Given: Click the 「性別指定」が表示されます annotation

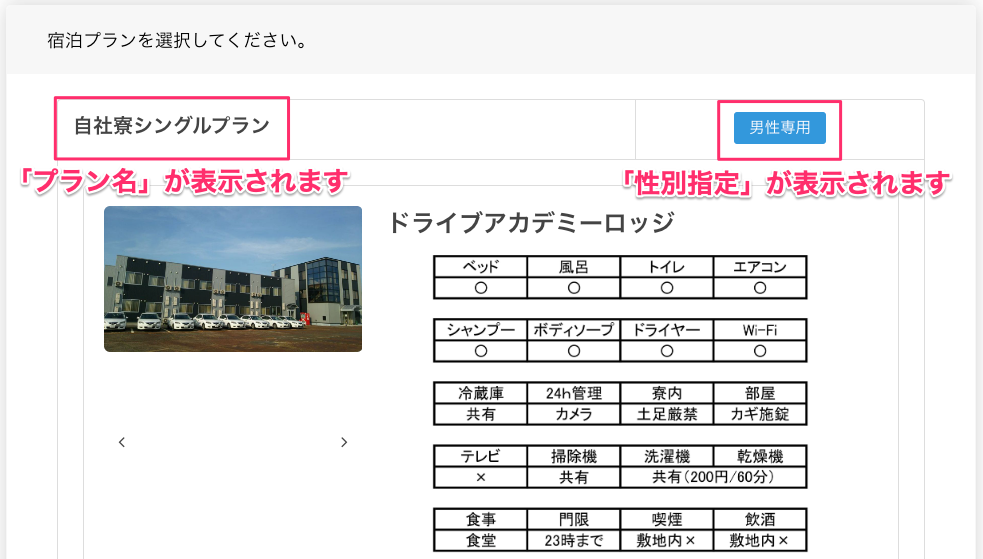Looking at the screenshot, I should point(783,183).
